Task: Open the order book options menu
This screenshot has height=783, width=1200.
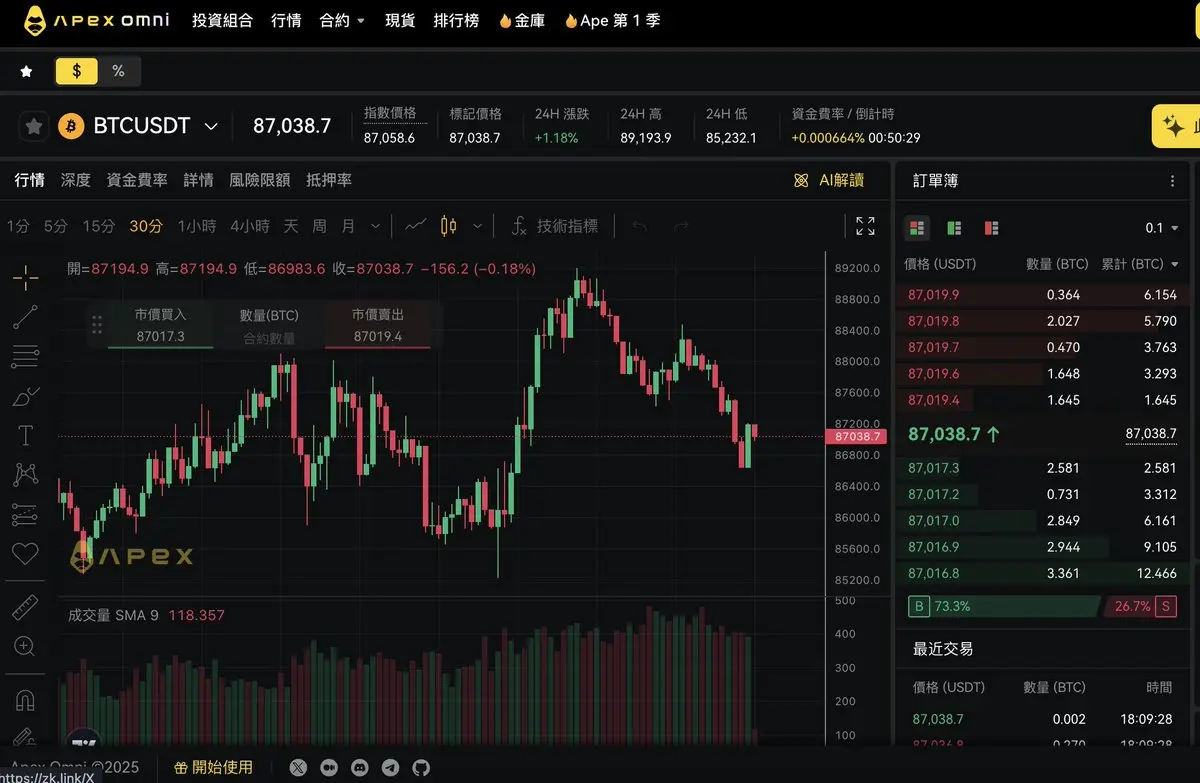Action: coord(1172,181)
